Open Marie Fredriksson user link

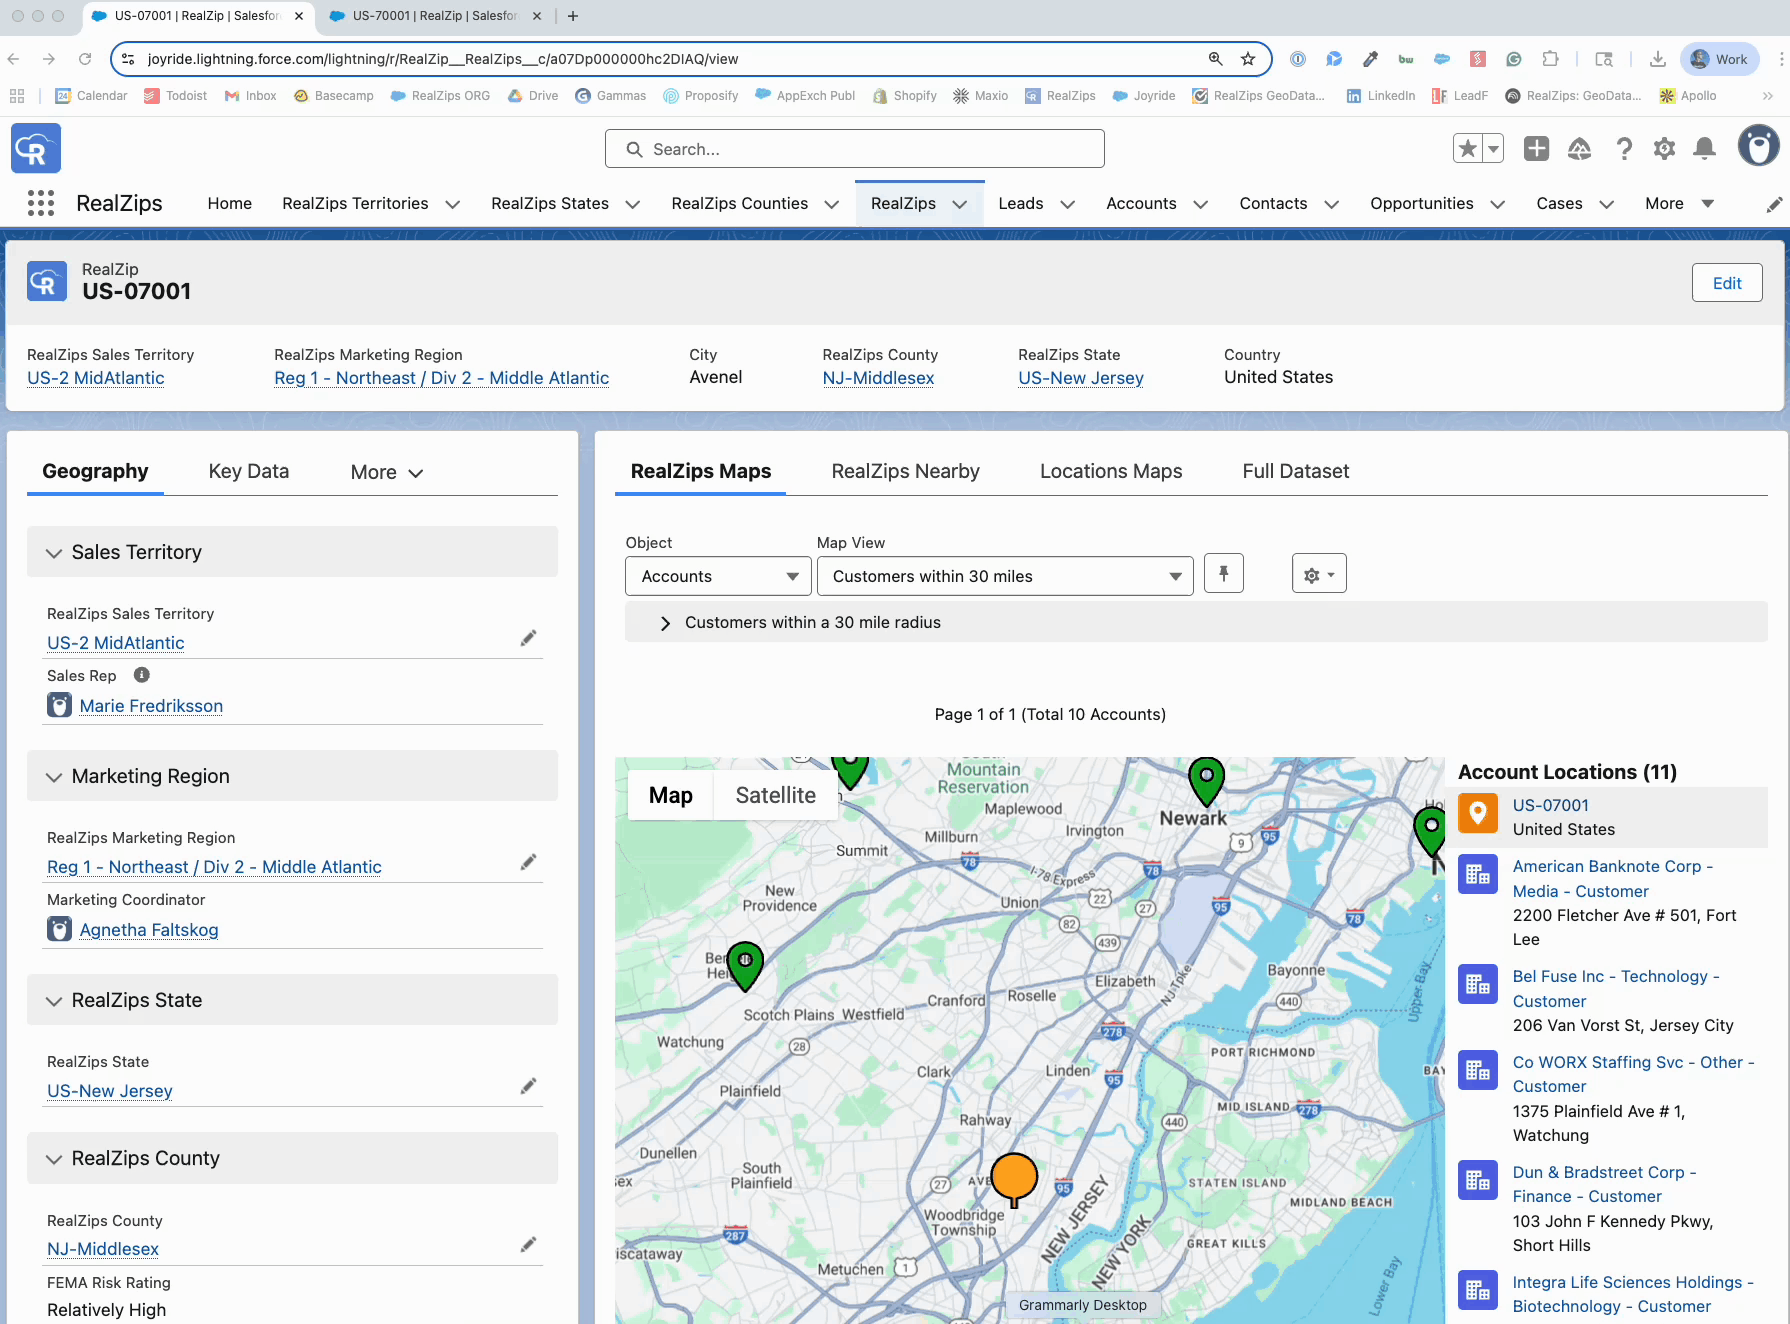coord(151,706)
